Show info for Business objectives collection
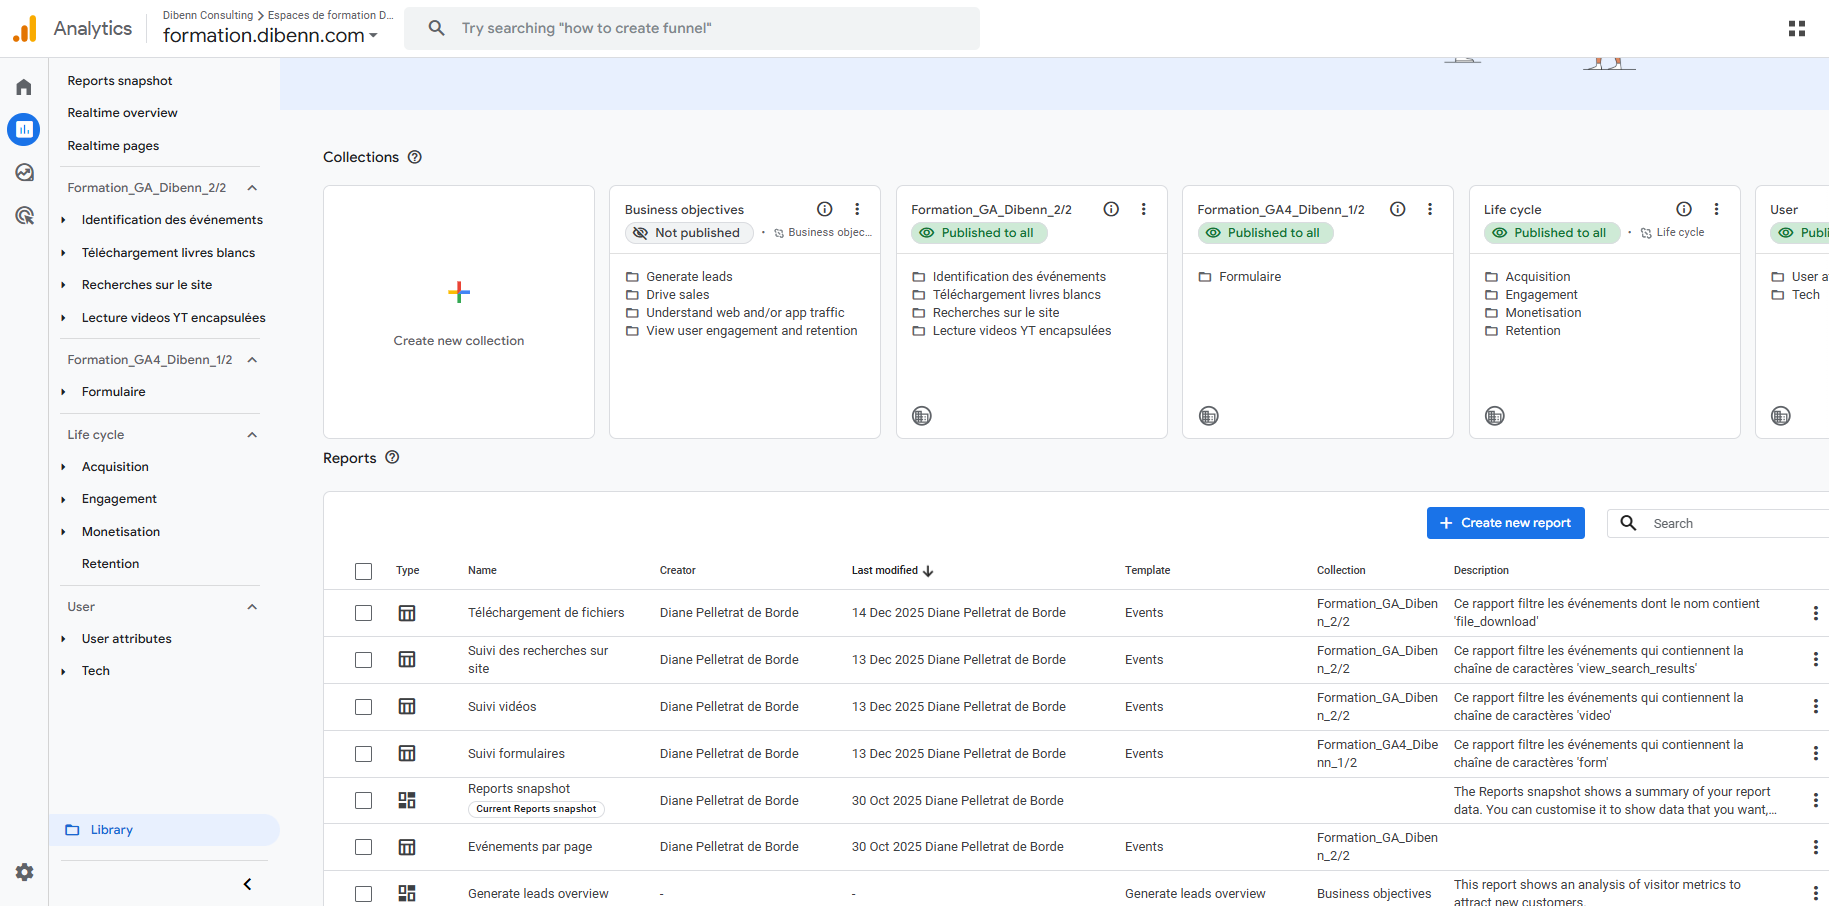The width and height of the screenshot is (1829, 906). tap(824, 209)
